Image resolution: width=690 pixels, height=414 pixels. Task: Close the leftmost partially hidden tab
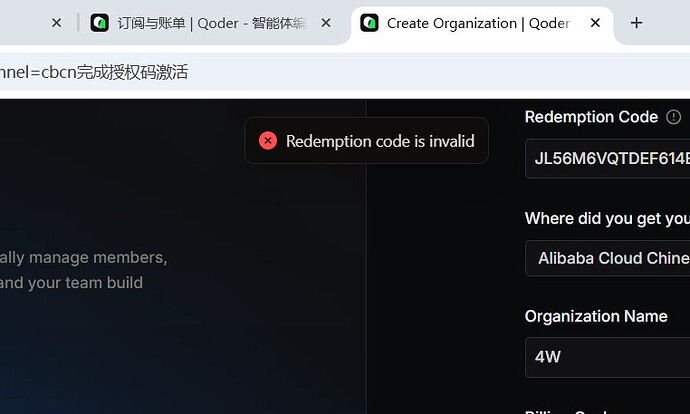point(56,23)
